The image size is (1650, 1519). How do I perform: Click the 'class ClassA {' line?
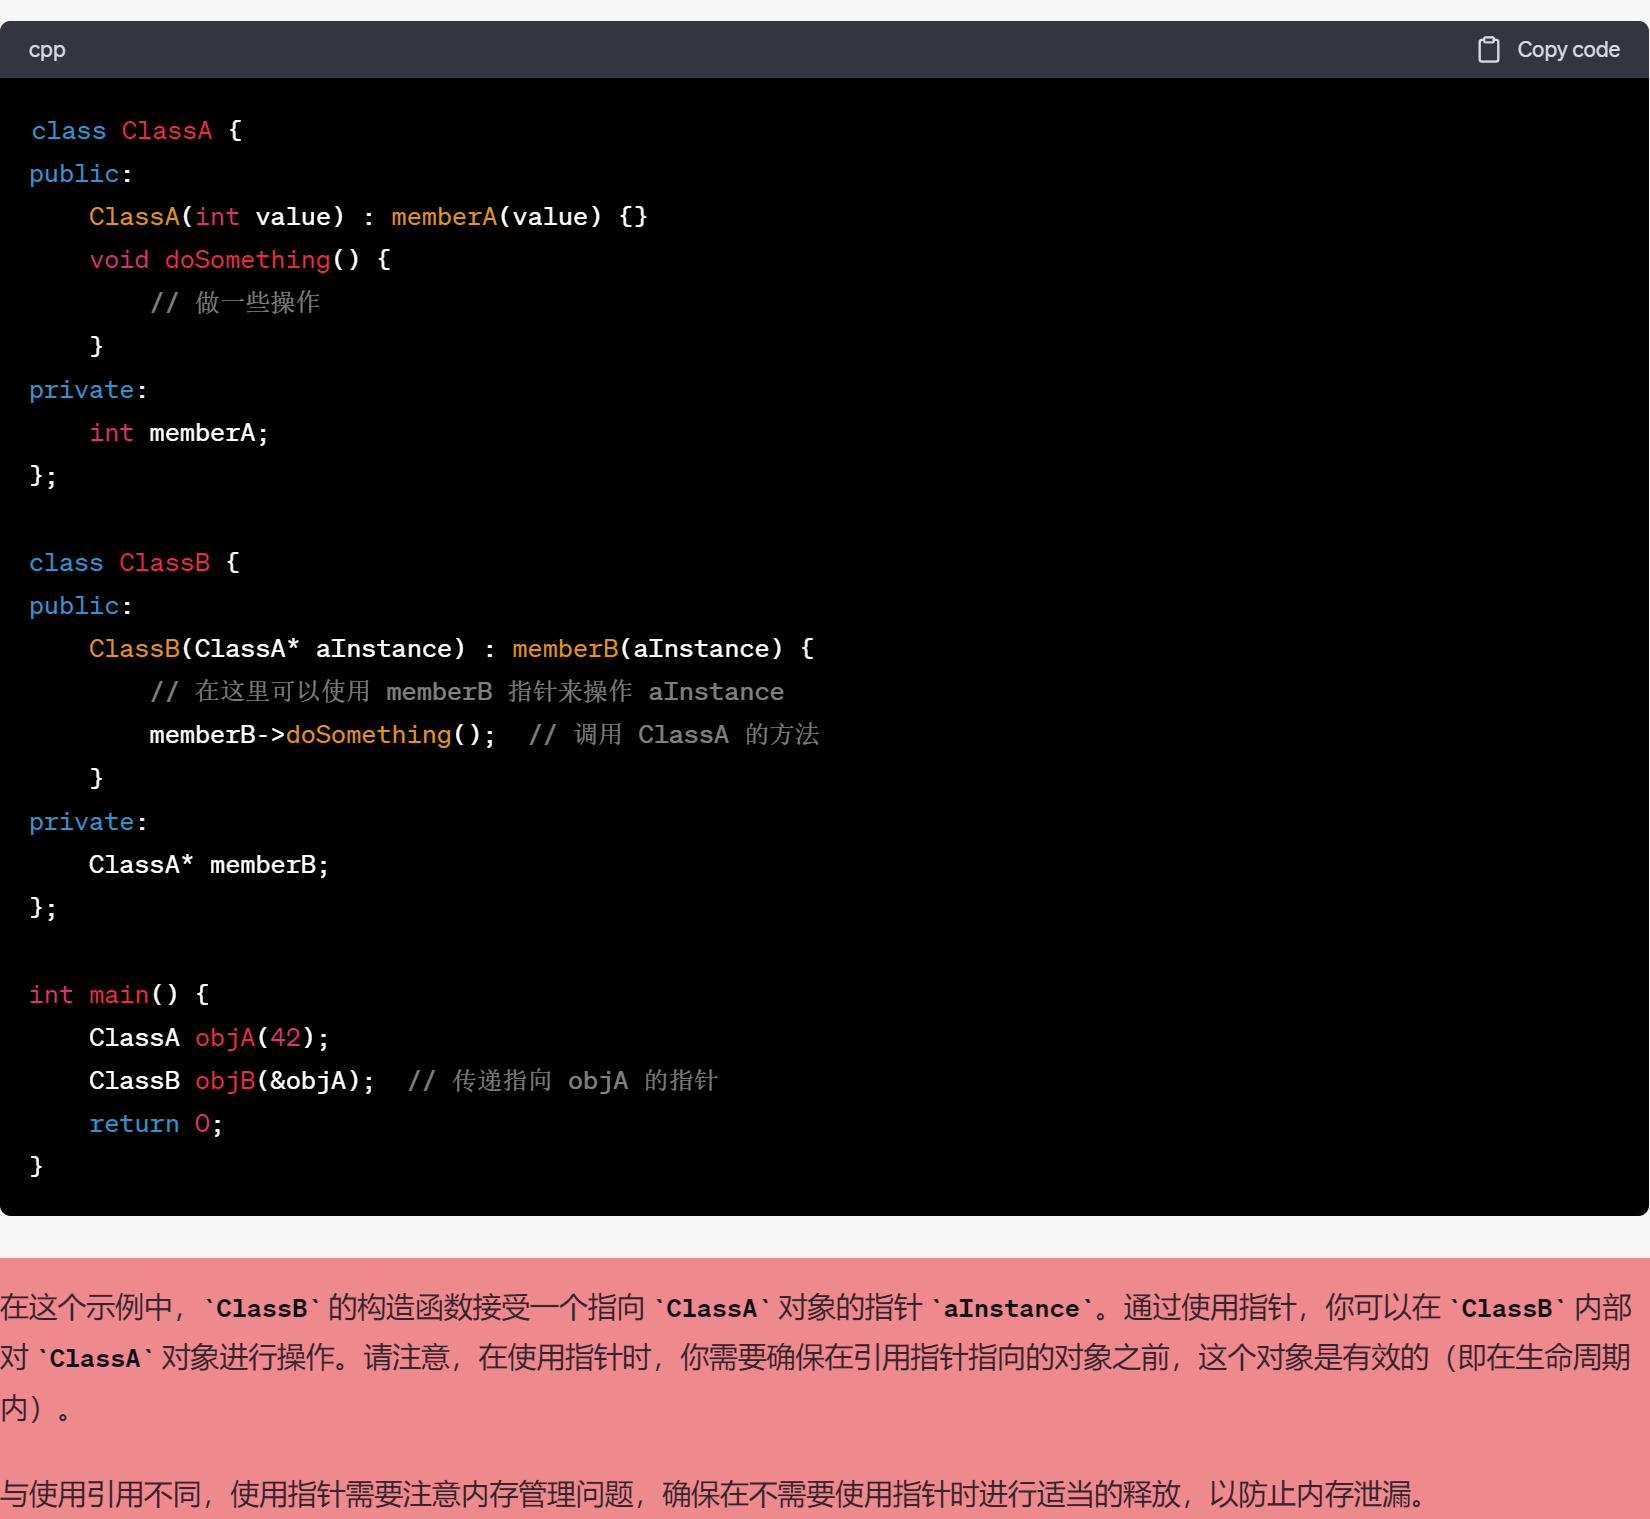click(x=137, y=131)
